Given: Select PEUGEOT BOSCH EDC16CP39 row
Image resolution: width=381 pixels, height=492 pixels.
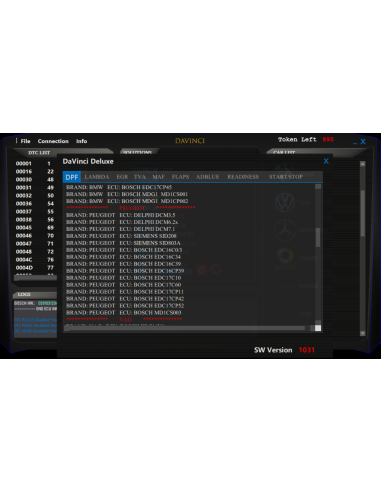Looking at the screenshot, I should pos(125,271).
